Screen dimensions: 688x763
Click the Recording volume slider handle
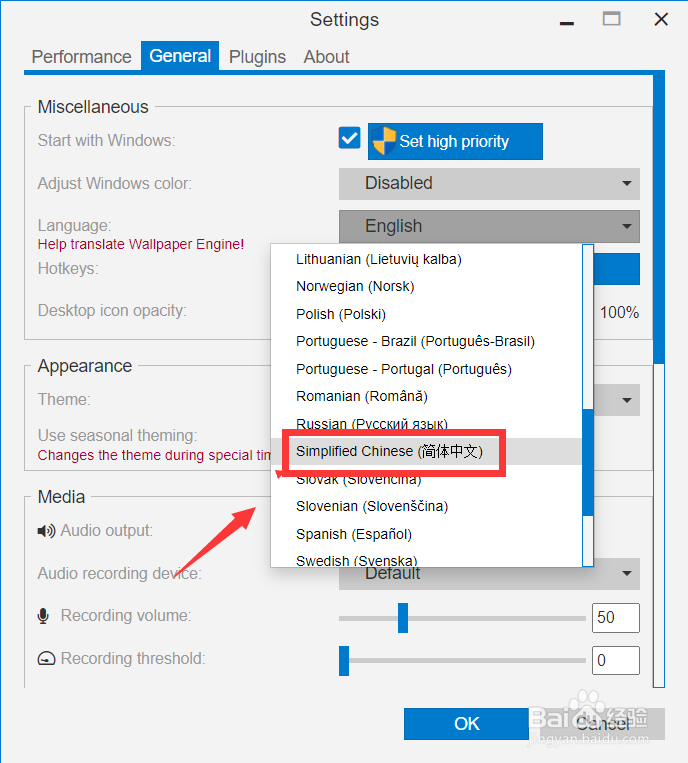(x=403, y=618)
